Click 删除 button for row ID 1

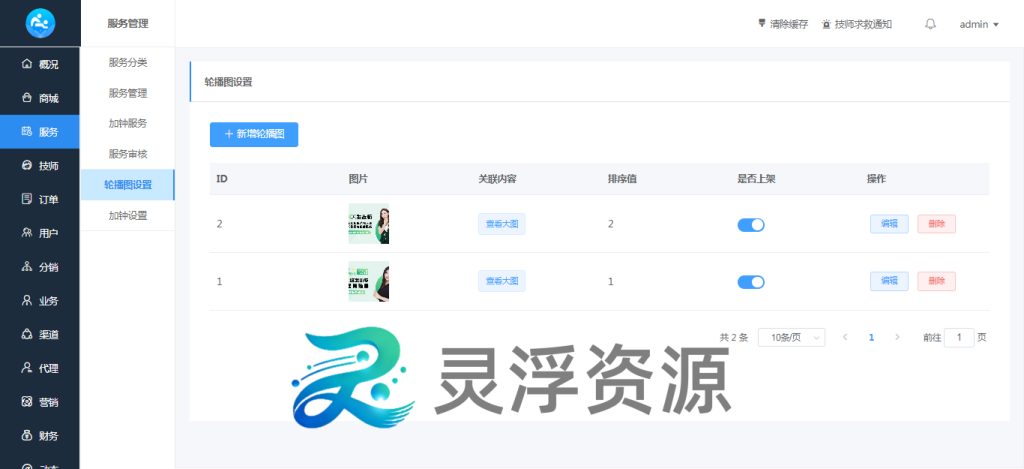click(x=936, y=281)
